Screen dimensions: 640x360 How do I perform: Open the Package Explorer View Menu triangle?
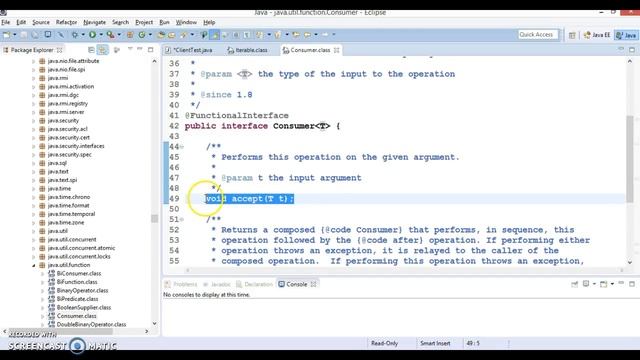[130, 49]
